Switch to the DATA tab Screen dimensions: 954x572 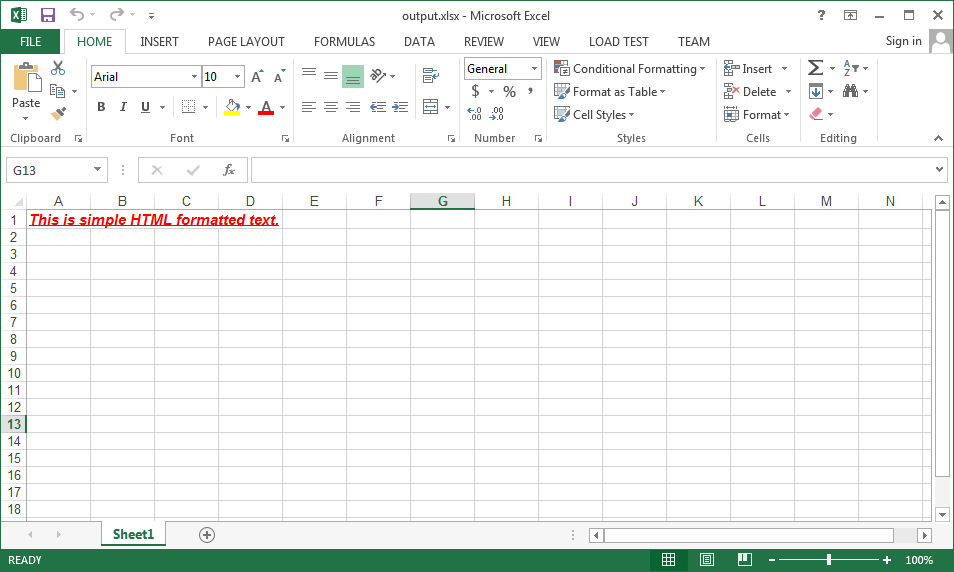419,41
